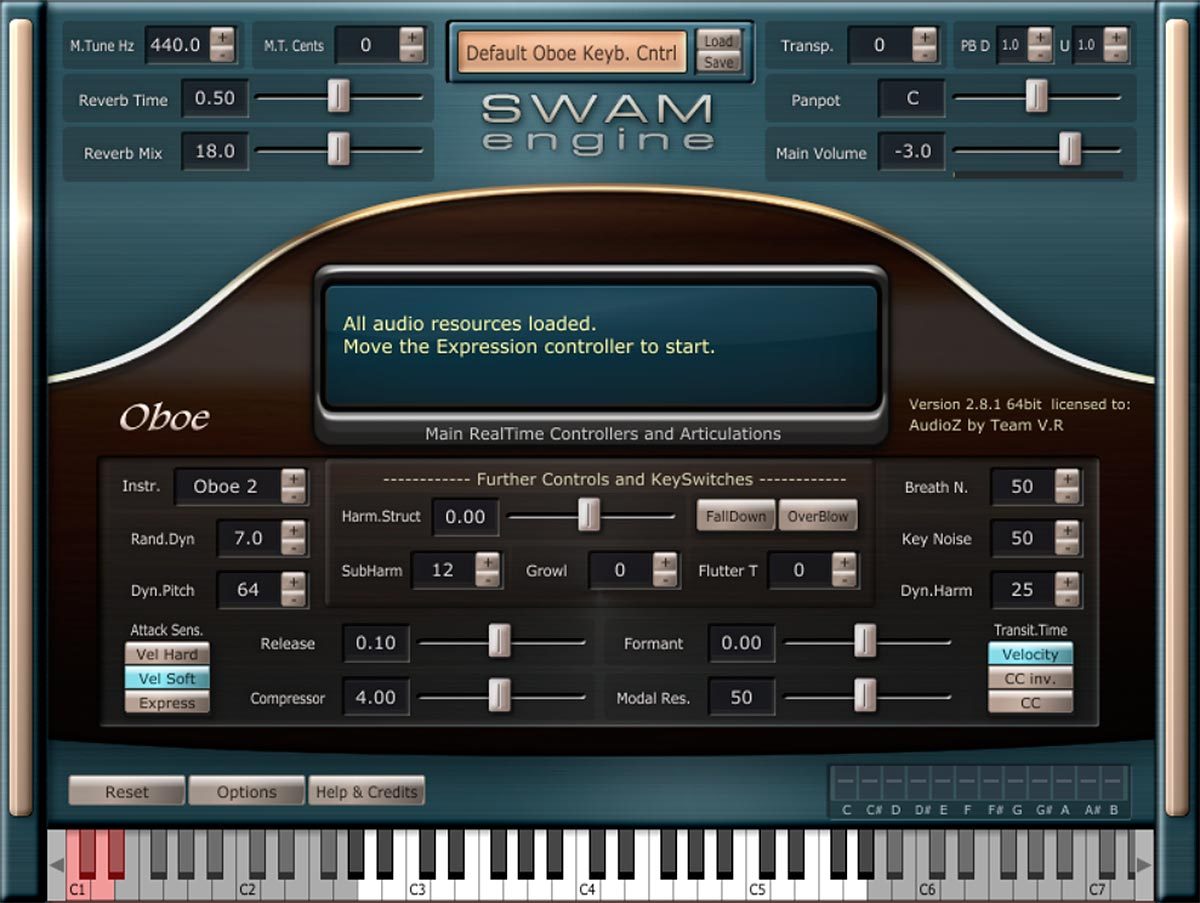Decrease Transp. value with minus stepper

[925, 54]
